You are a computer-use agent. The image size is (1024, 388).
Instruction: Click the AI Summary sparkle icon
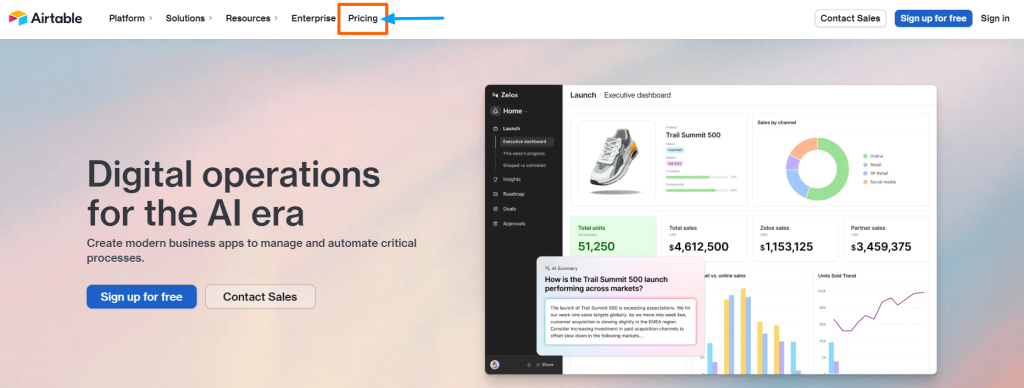tap(547, 268)
